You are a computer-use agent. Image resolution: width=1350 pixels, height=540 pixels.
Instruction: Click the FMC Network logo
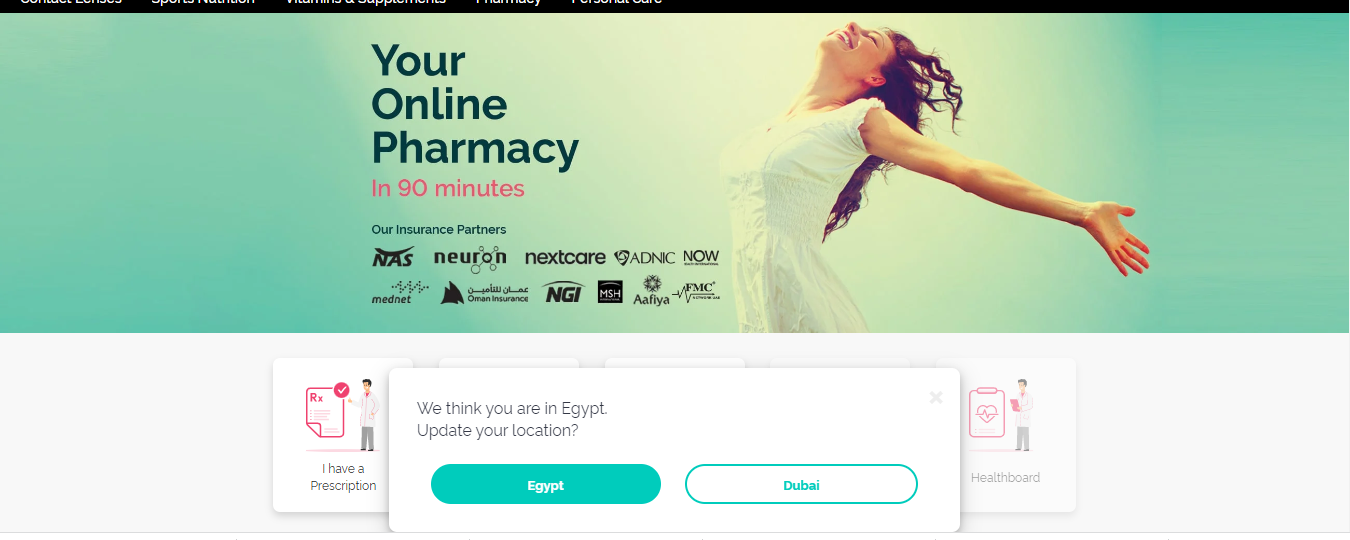(695, 292)
